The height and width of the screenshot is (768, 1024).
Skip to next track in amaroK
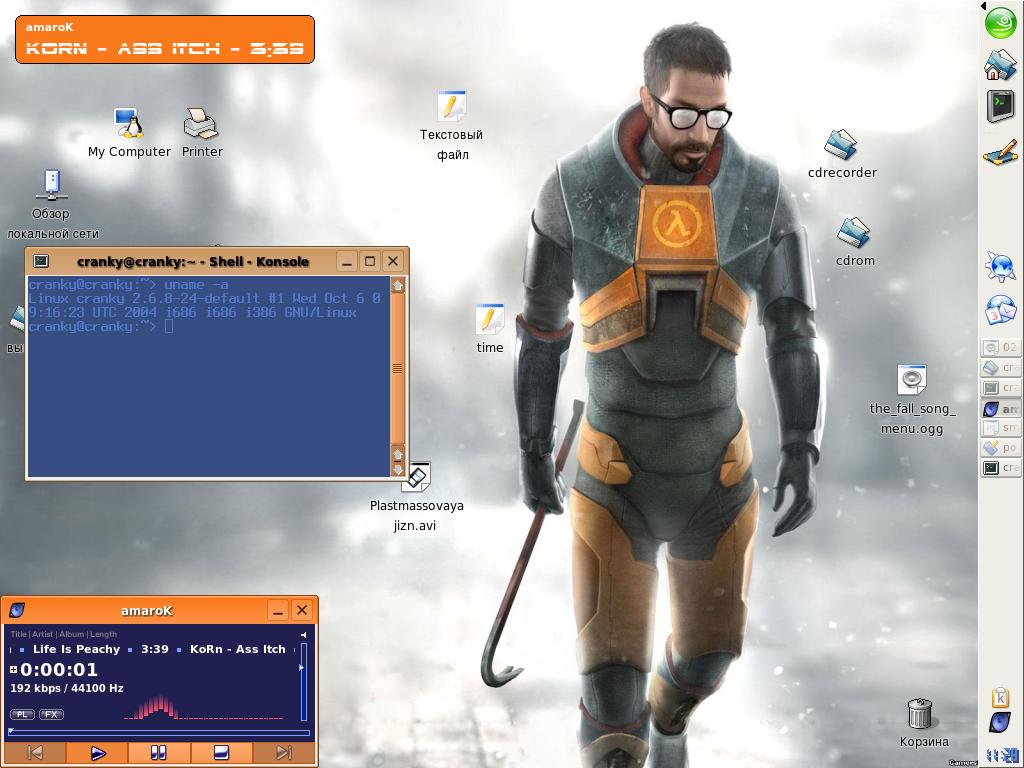[283, 753]
